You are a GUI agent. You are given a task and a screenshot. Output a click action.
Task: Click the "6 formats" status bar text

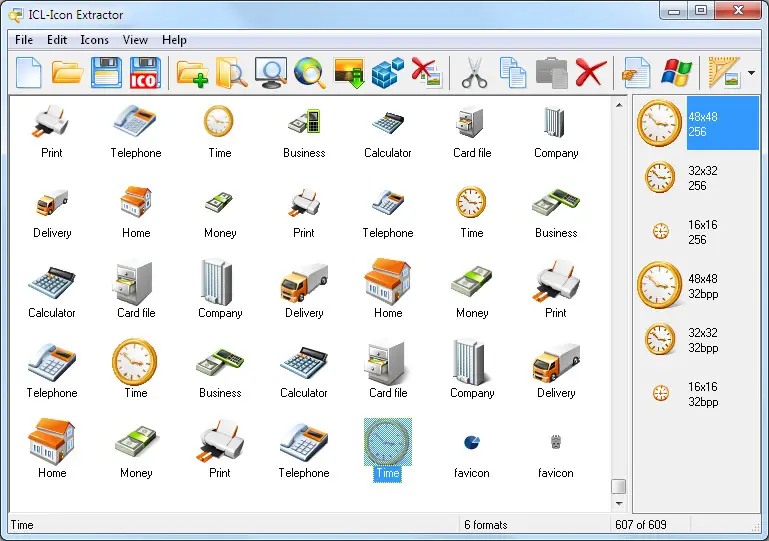coord(486,525)
